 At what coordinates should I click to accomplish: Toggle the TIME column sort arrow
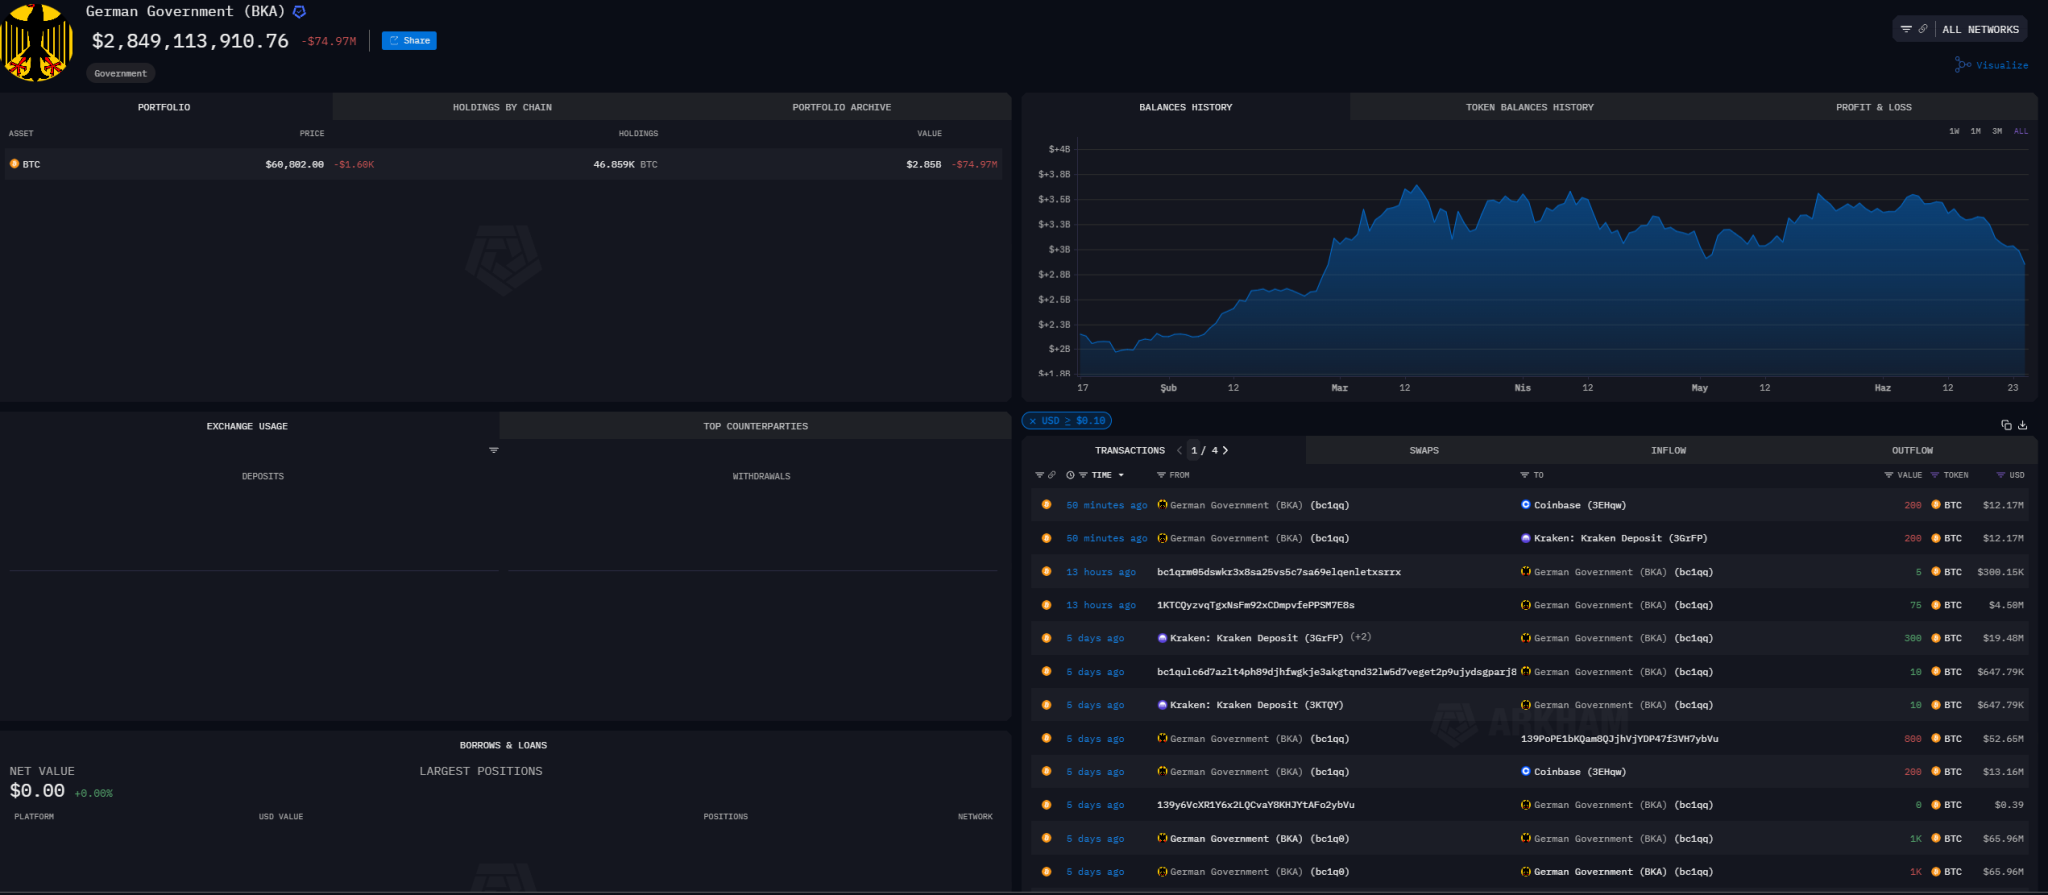point(1121,475)
